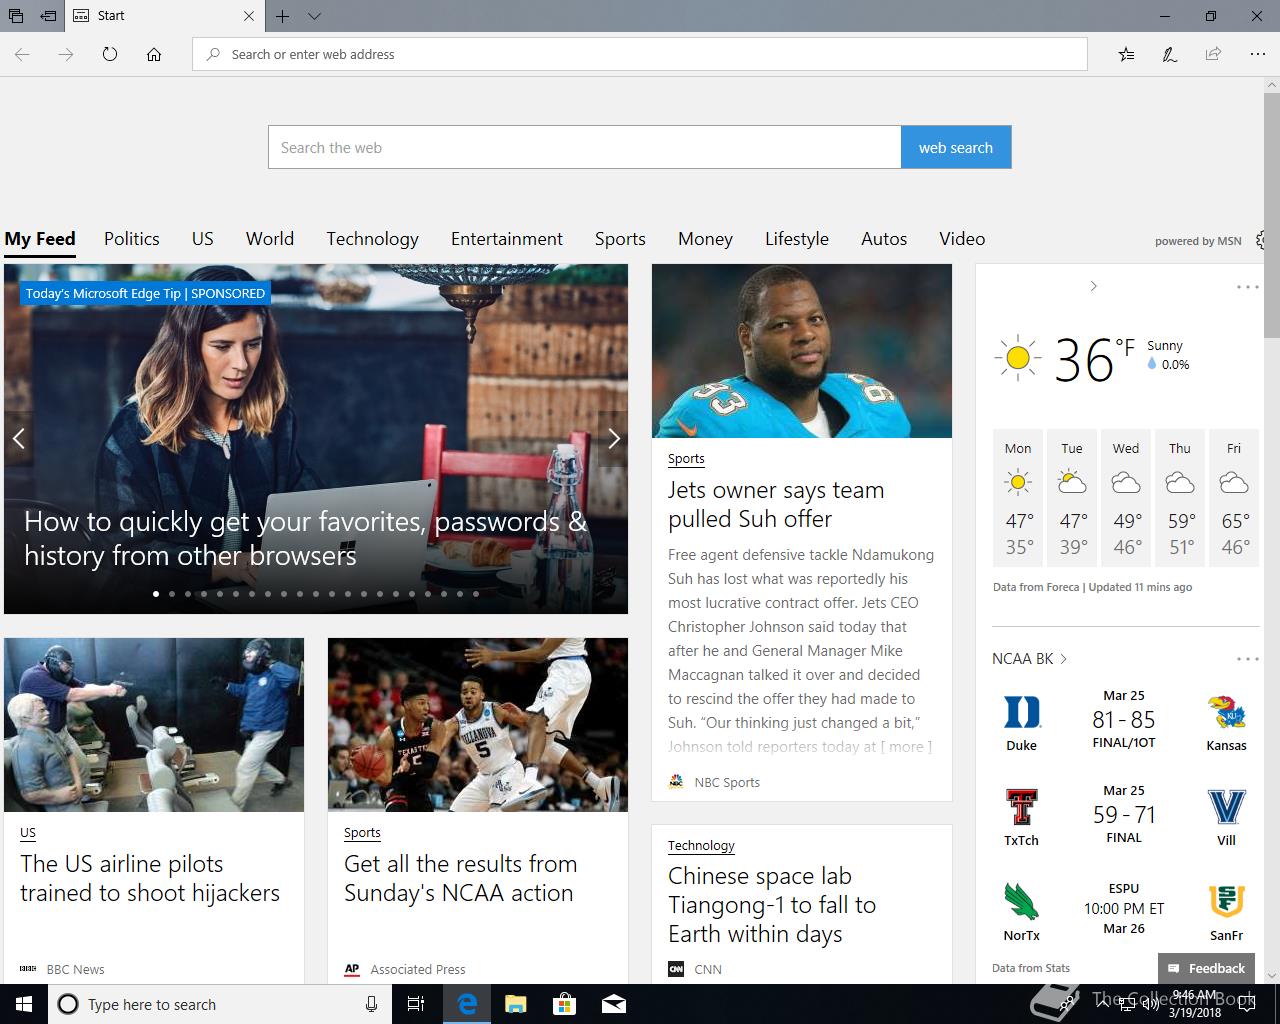Click the Search the web box
The image size is (1280, 1024).
click(584, 147)
